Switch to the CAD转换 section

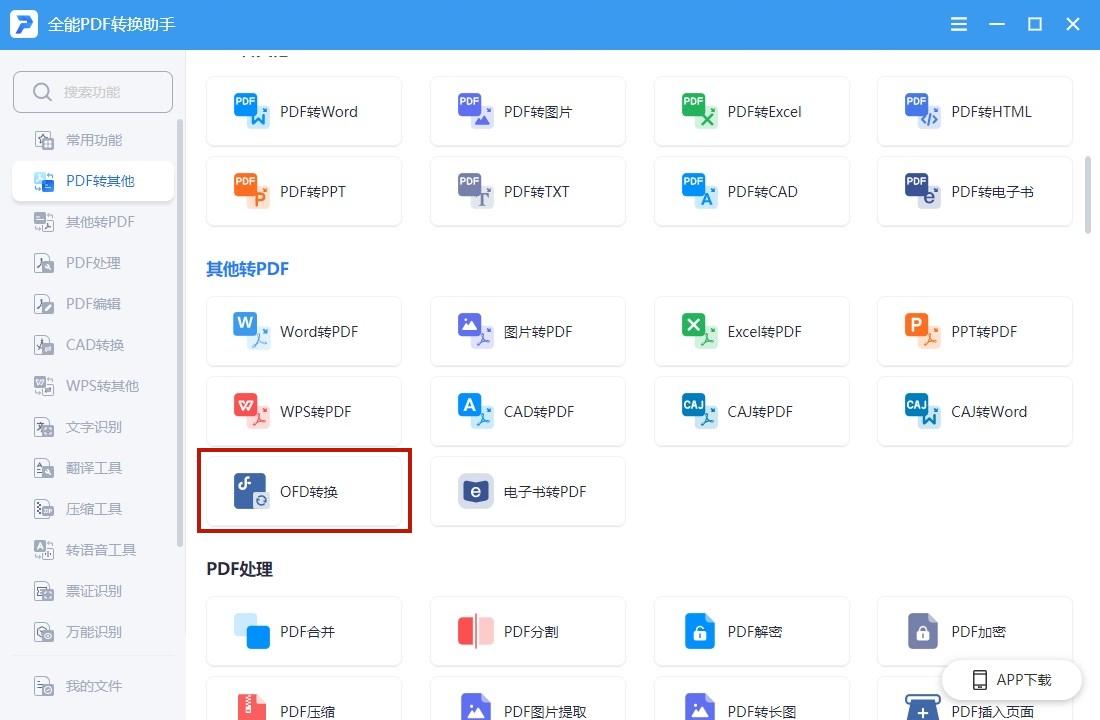tap(92, 345)
